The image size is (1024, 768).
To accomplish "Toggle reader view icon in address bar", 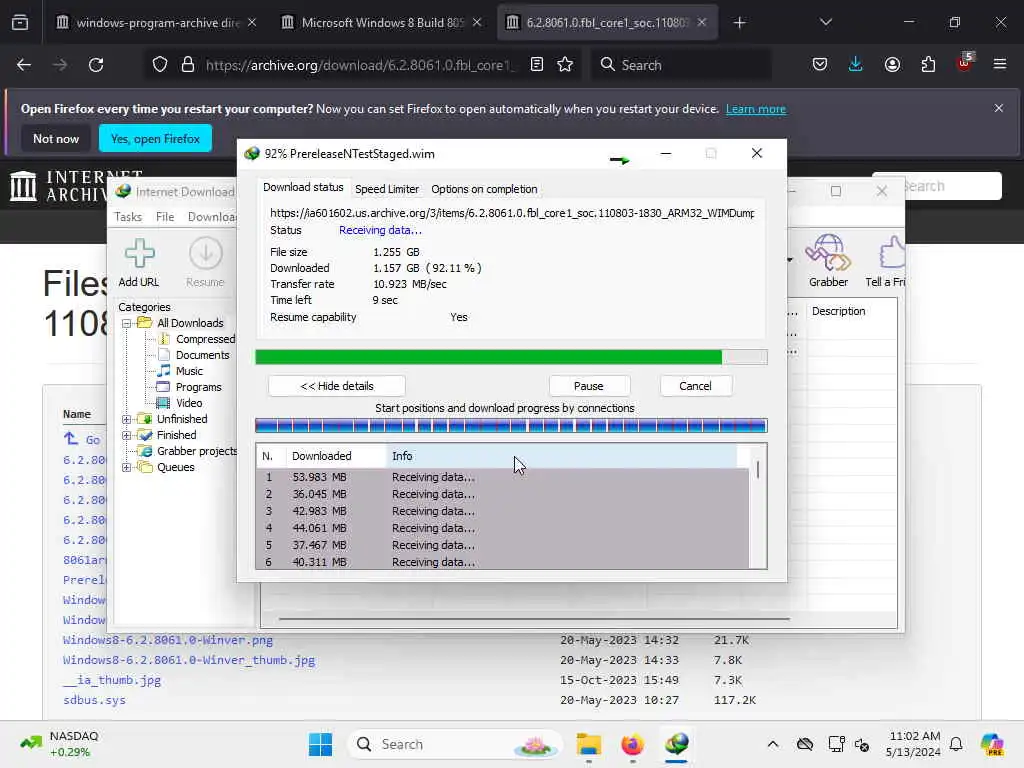I will [x=536, y=64].
